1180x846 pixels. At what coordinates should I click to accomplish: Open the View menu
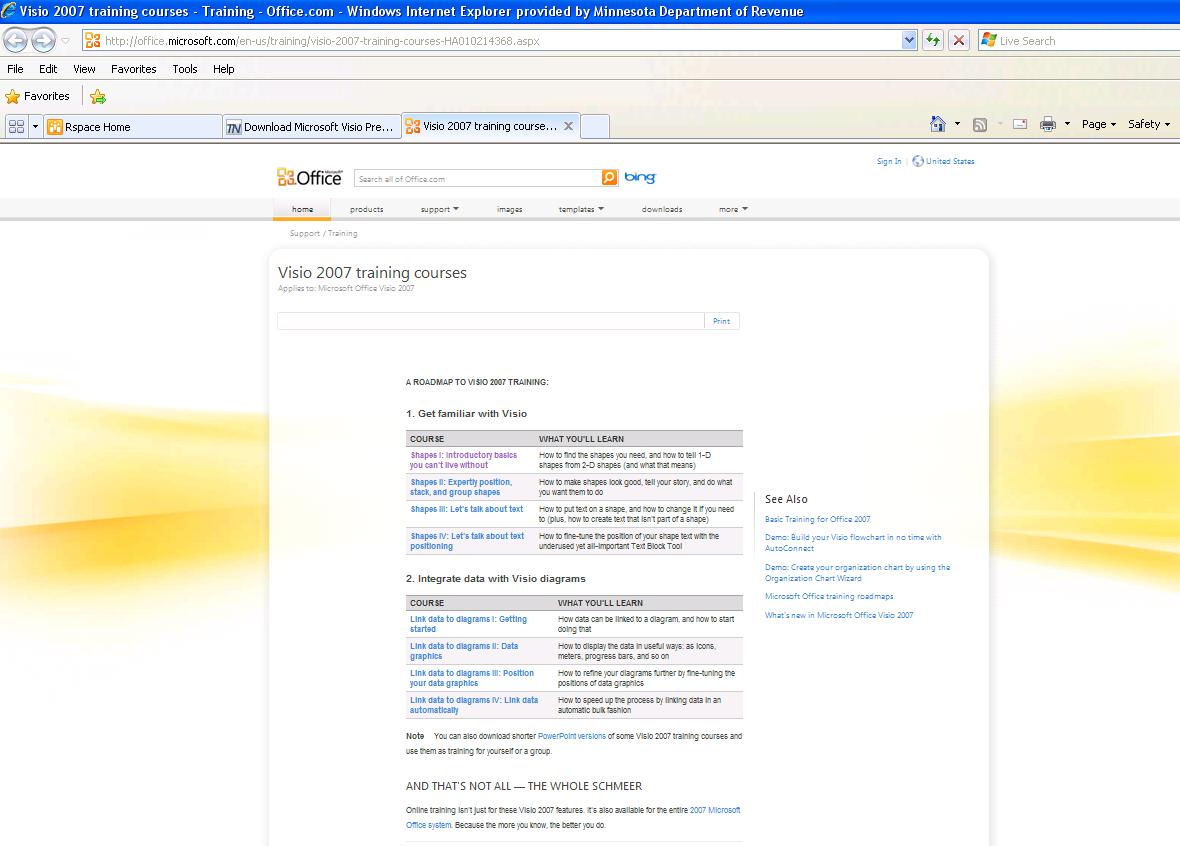click(x=84, y=68)
